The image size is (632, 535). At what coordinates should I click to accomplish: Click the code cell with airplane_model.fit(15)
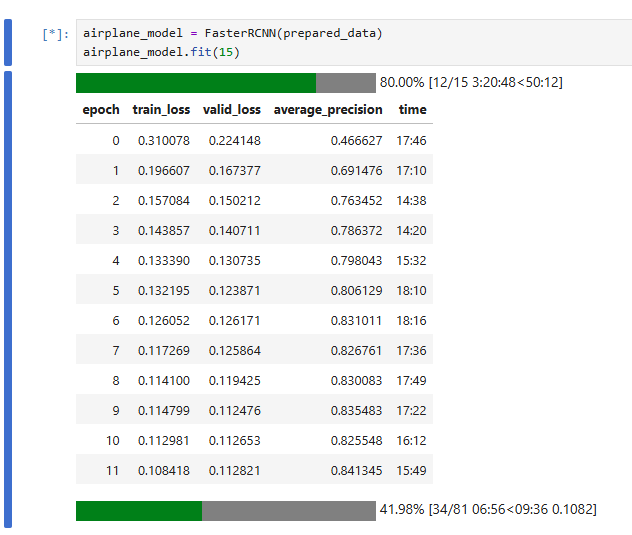[x=354, y=42]
